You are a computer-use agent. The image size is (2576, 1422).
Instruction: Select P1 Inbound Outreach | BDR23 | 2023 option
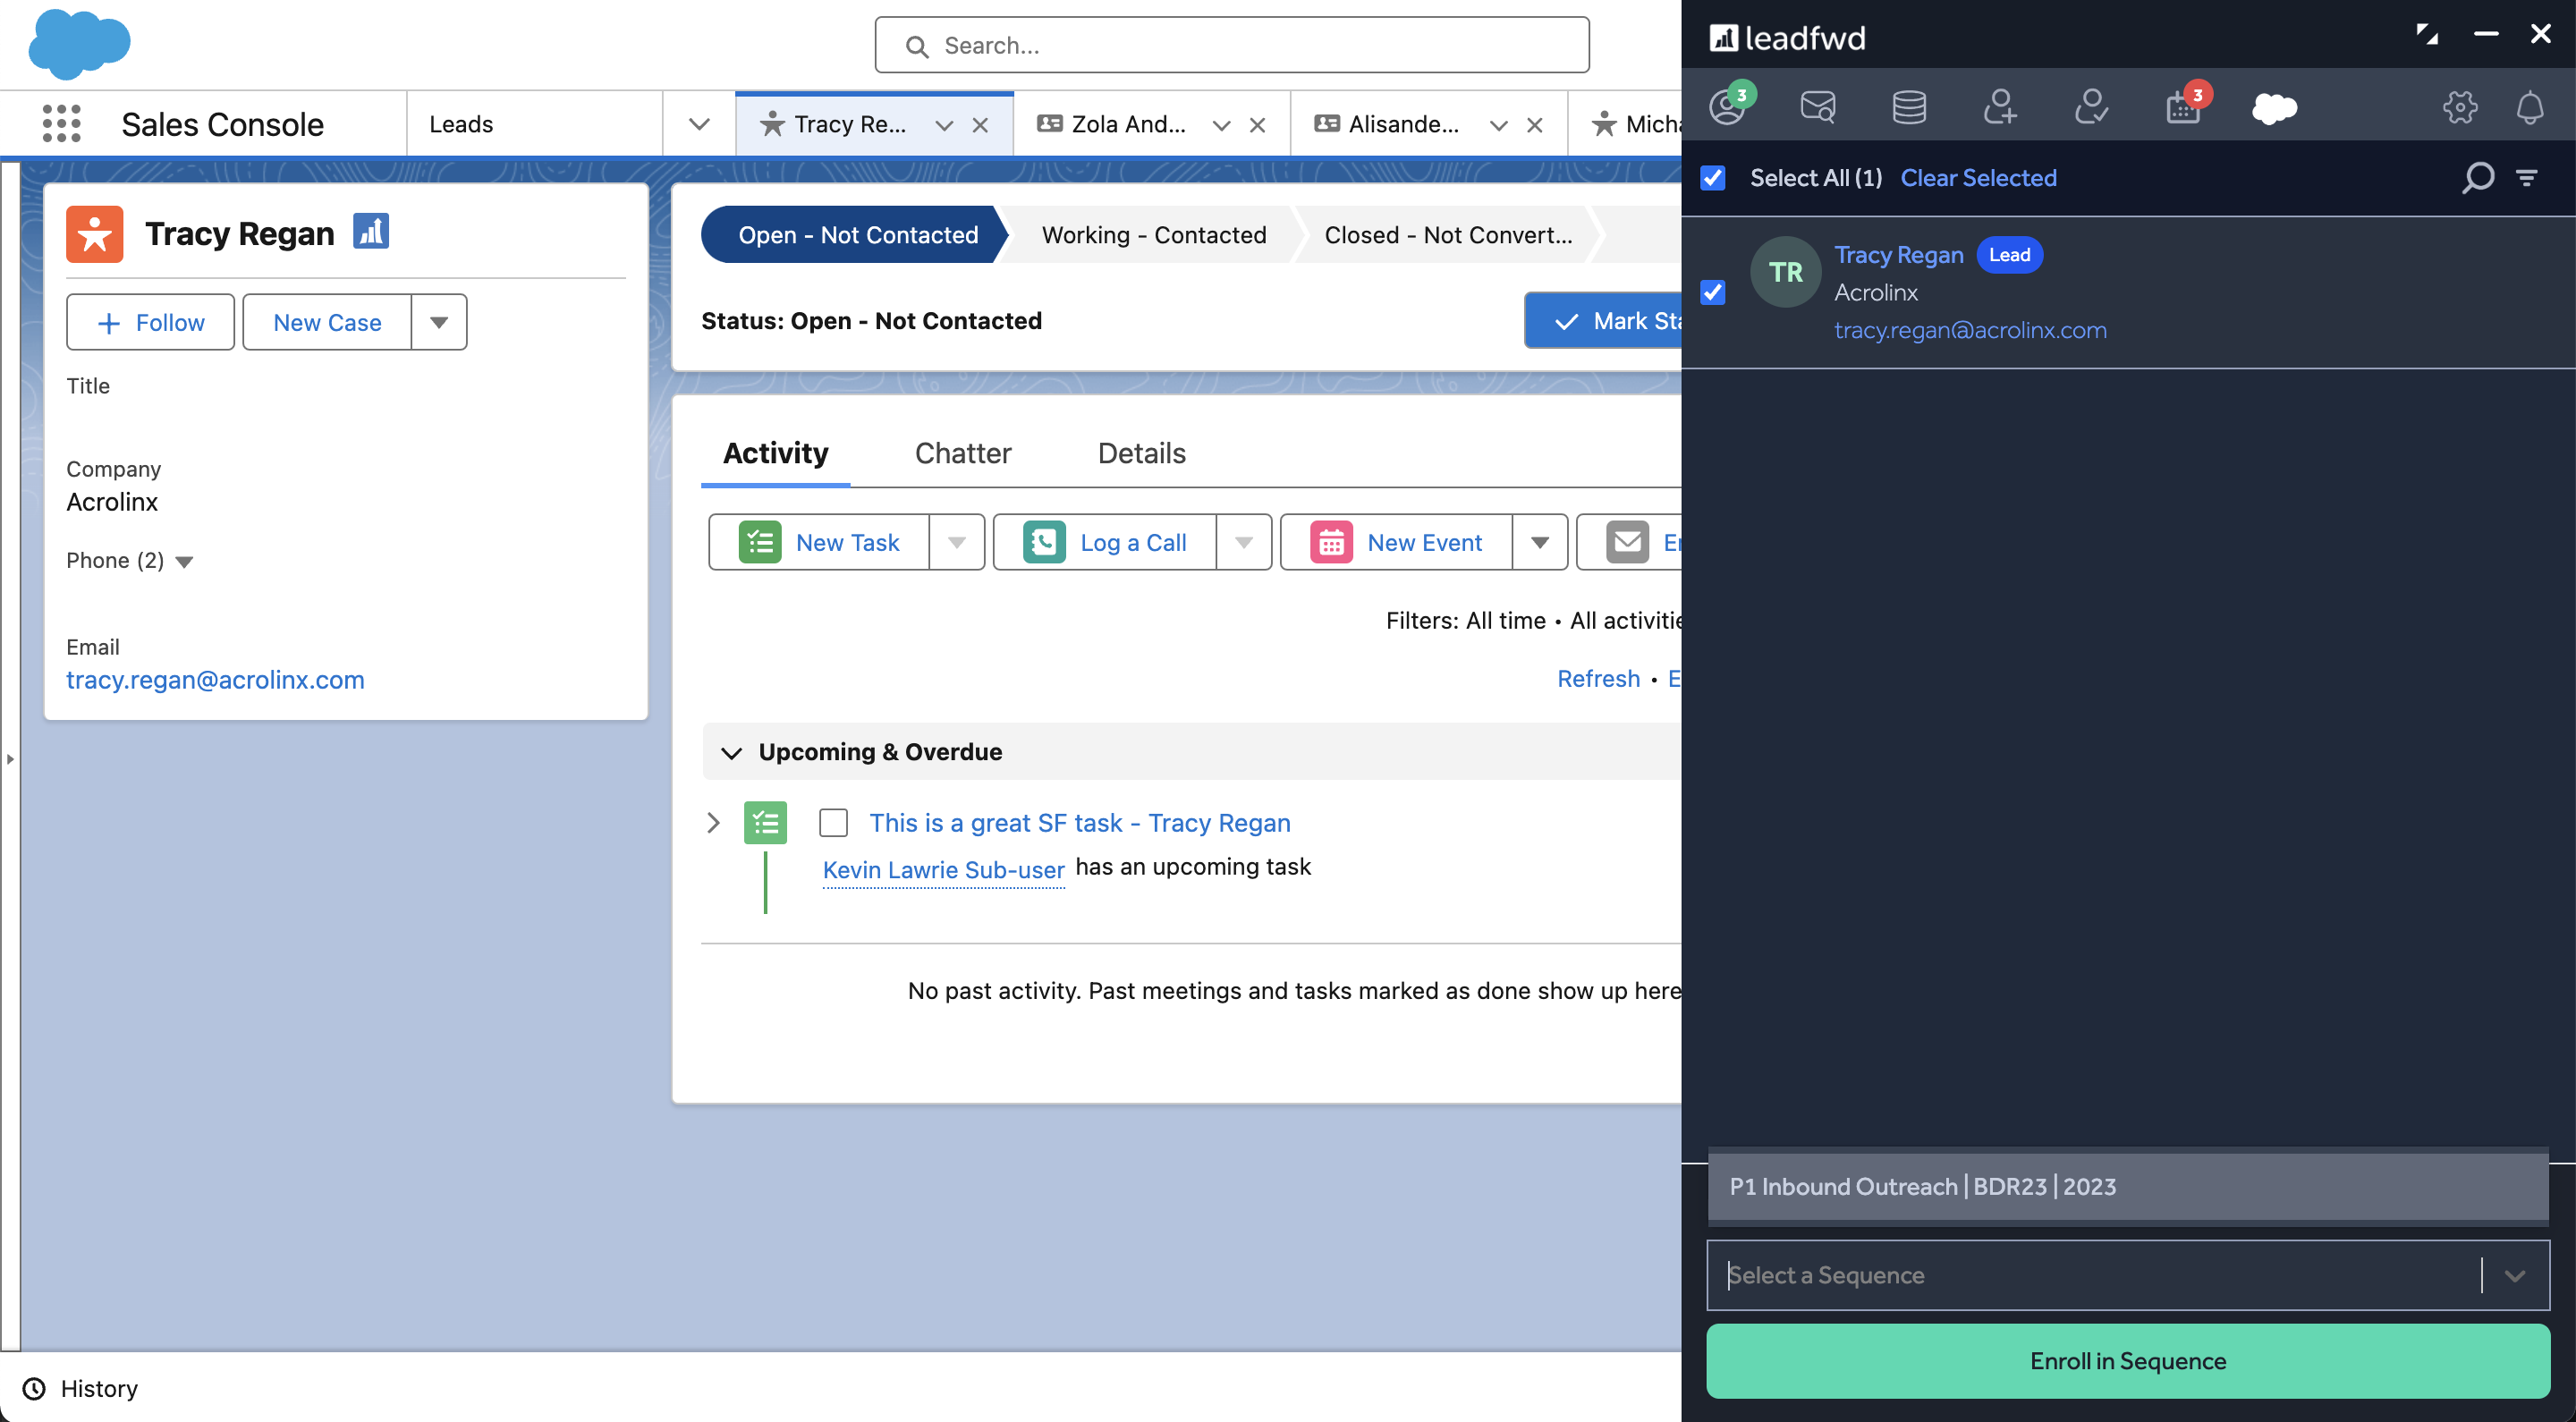click(2128, 1186)
